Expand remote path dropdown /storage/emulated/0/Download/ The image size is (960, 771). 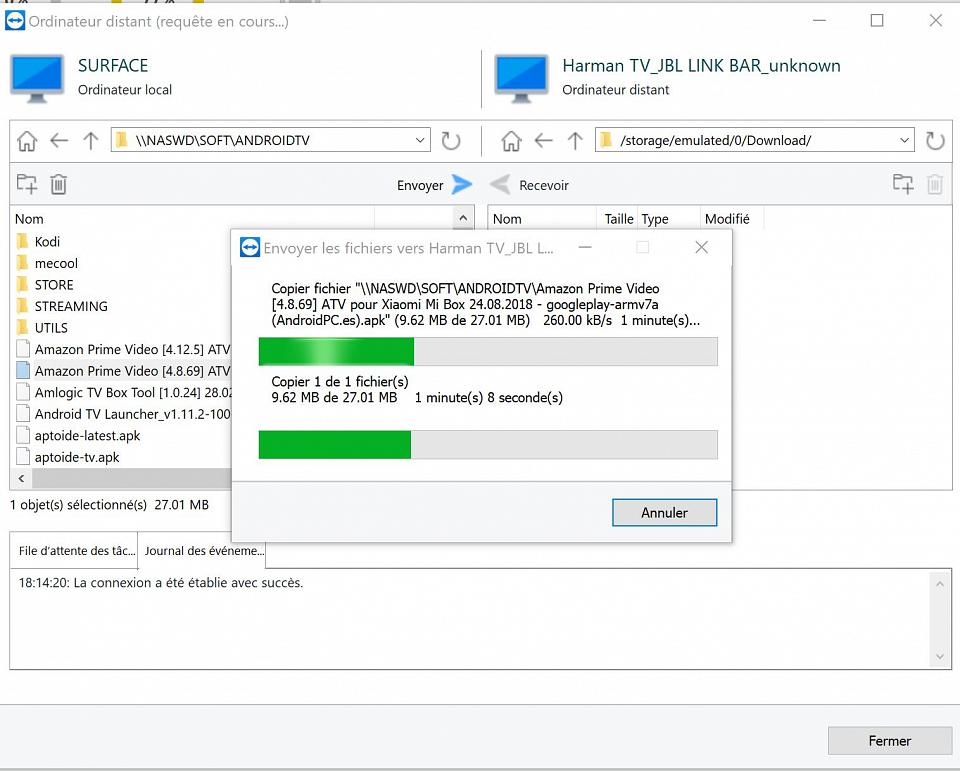pos(904,140)
